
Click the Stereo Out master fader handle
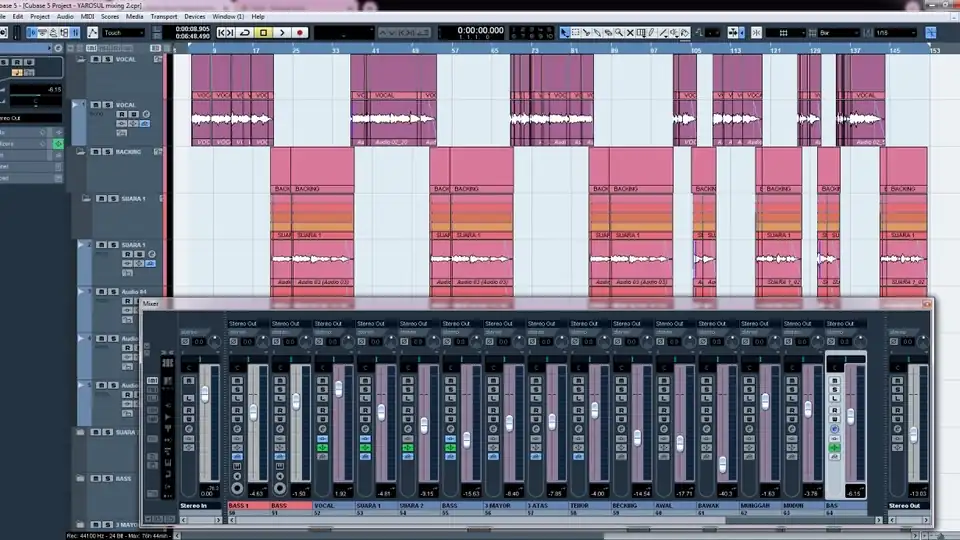pyautogui.click(x=913, y=435)
